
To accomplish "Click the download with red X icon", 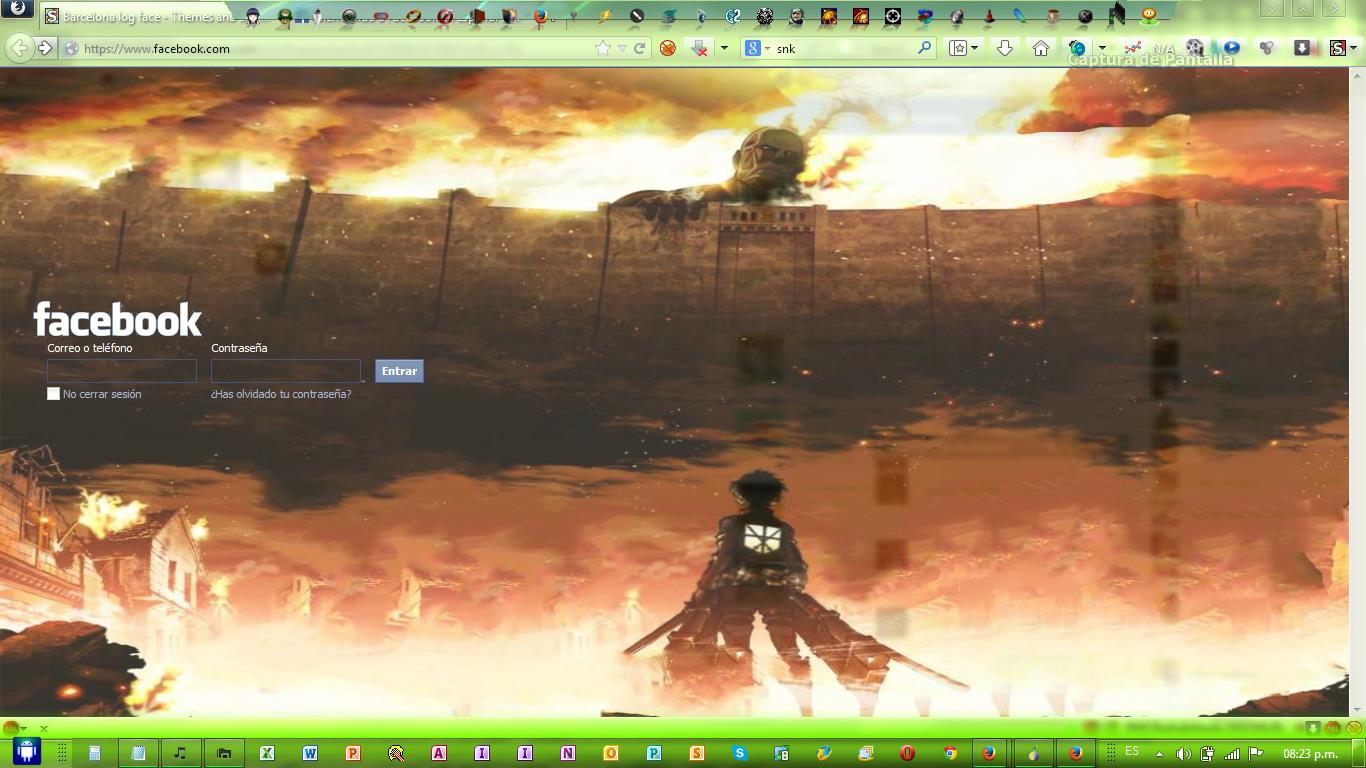I will [700, 48].
